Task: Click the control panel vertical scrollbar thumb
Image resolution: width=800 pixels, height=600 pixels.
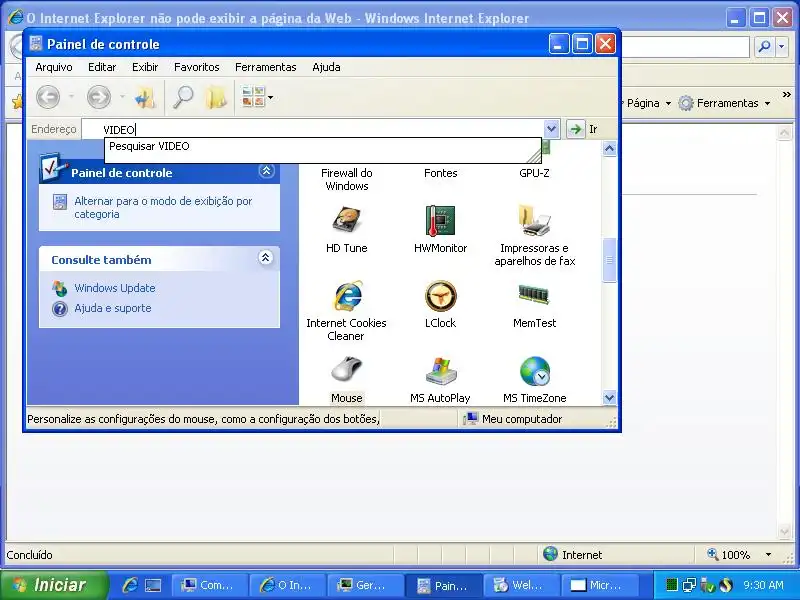Action: point(609,260)
